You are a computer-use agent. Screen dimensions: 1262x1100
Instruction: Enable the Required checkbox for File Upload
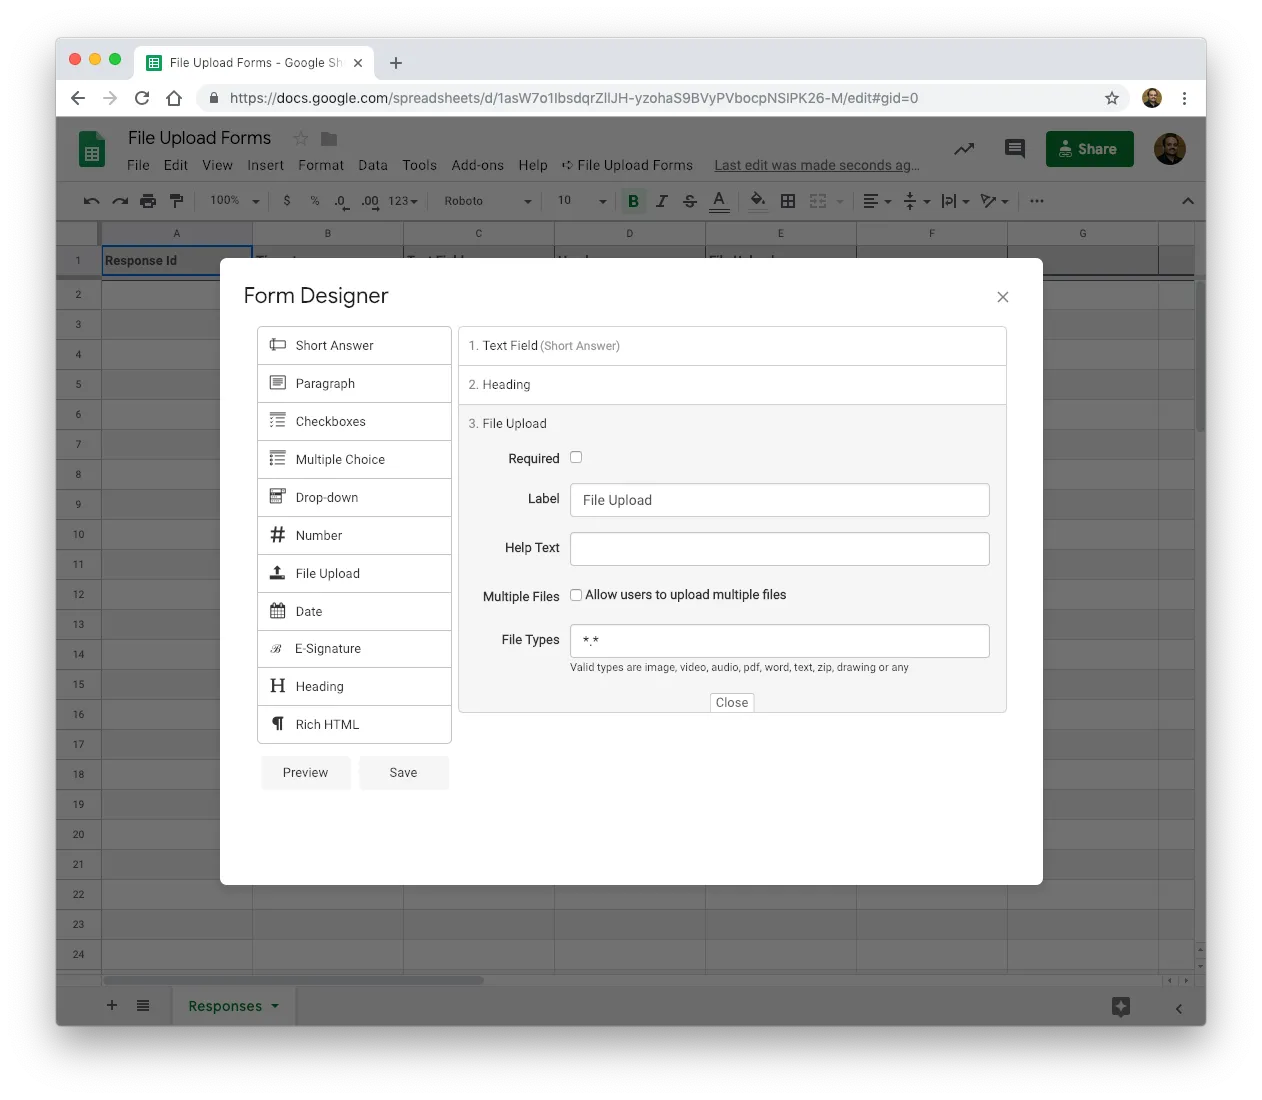[x=576, y=457]
